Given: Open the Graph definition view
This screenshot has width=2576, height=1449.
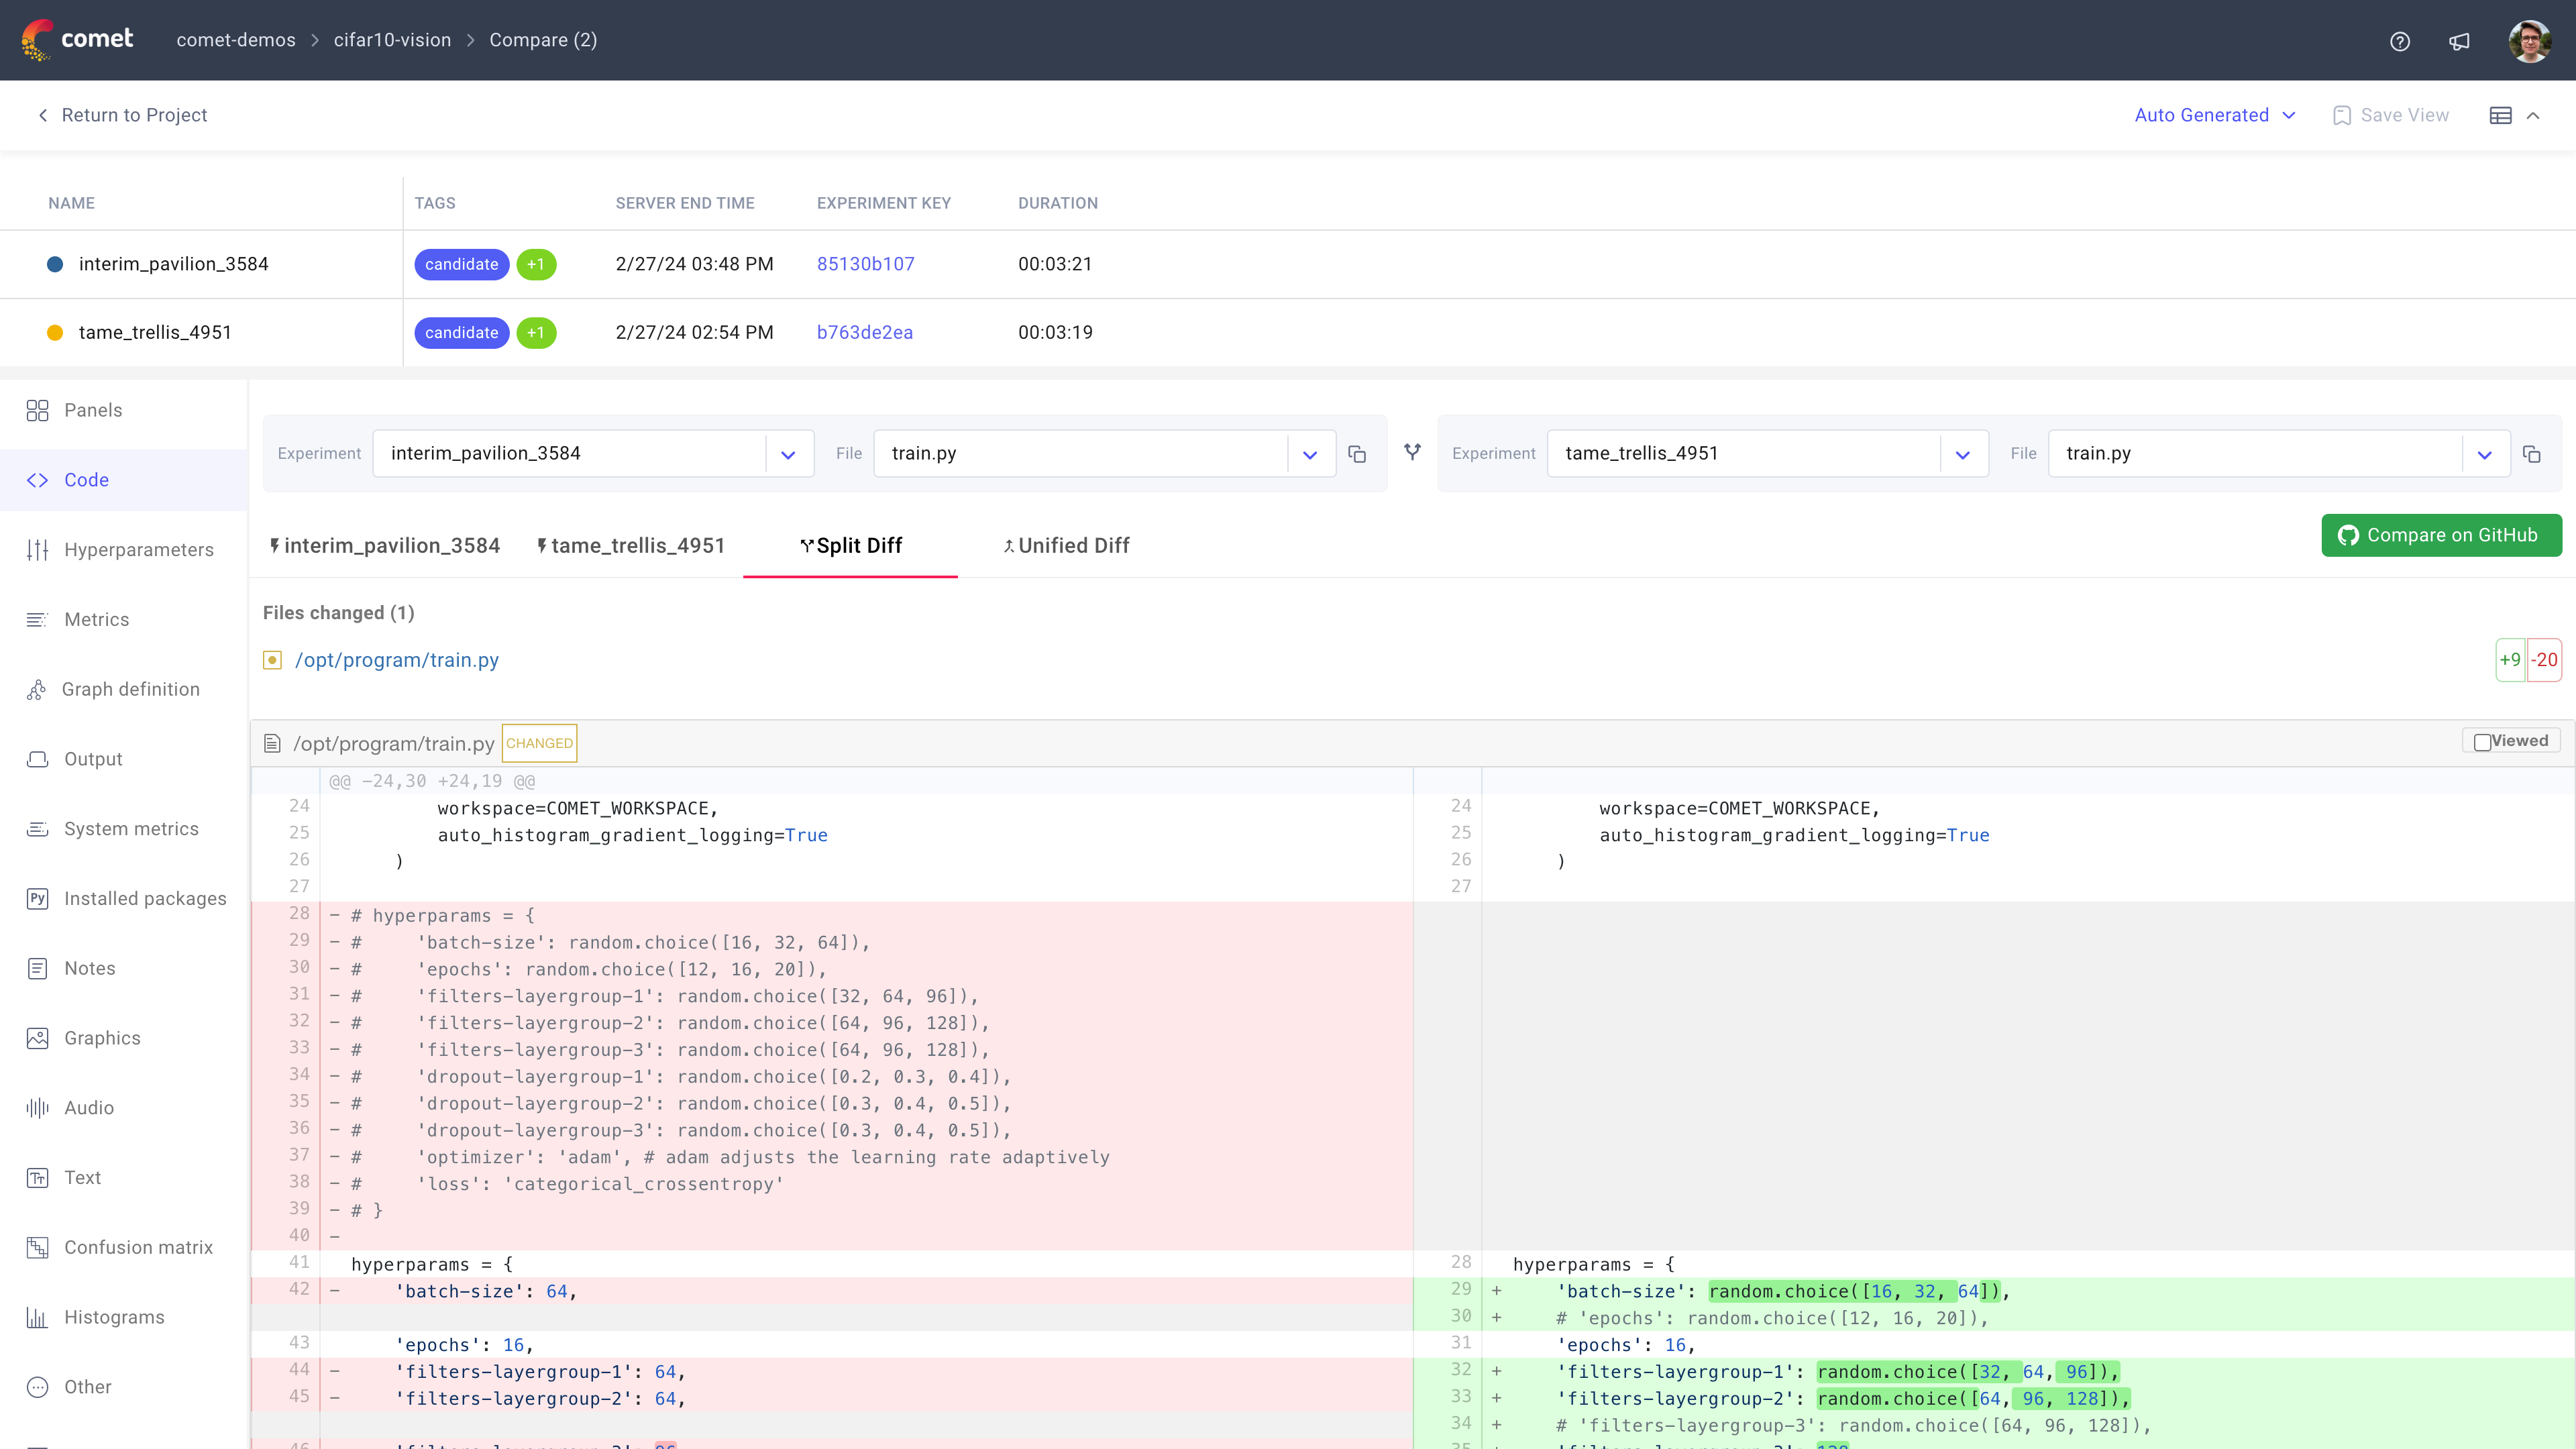Looking at the screenshot, I should tap(131, 689).
